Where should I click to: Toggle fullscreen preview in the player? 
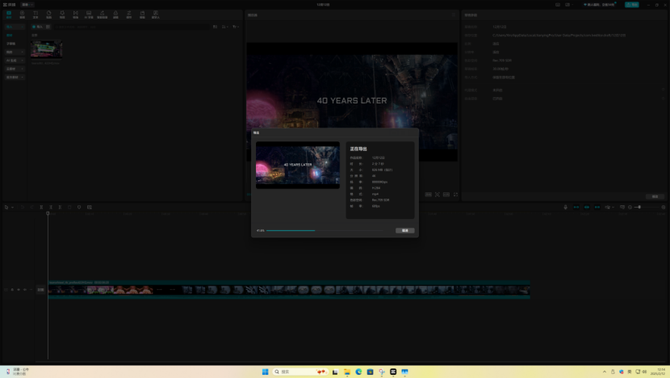tap(455, 194)
